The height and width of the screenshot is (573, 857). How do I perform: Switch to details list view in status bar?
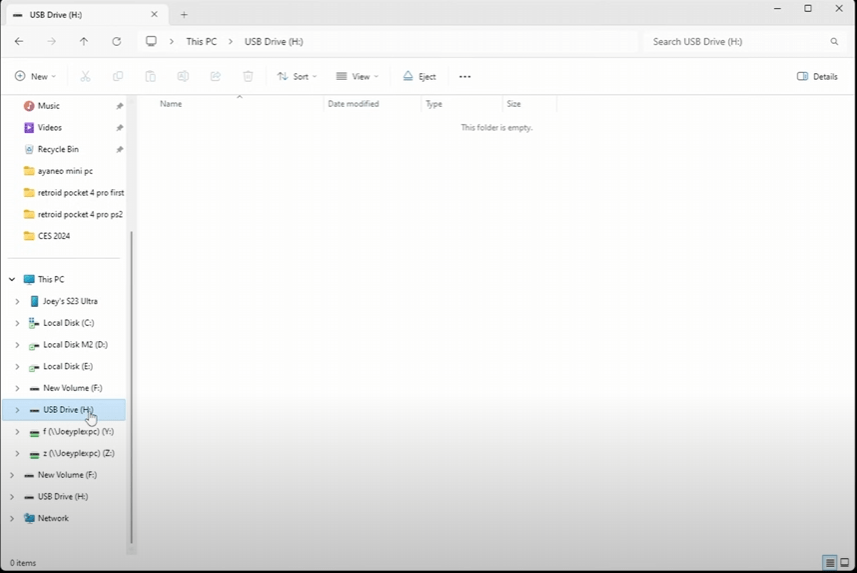pyautogui.click(x=830, y=563)
